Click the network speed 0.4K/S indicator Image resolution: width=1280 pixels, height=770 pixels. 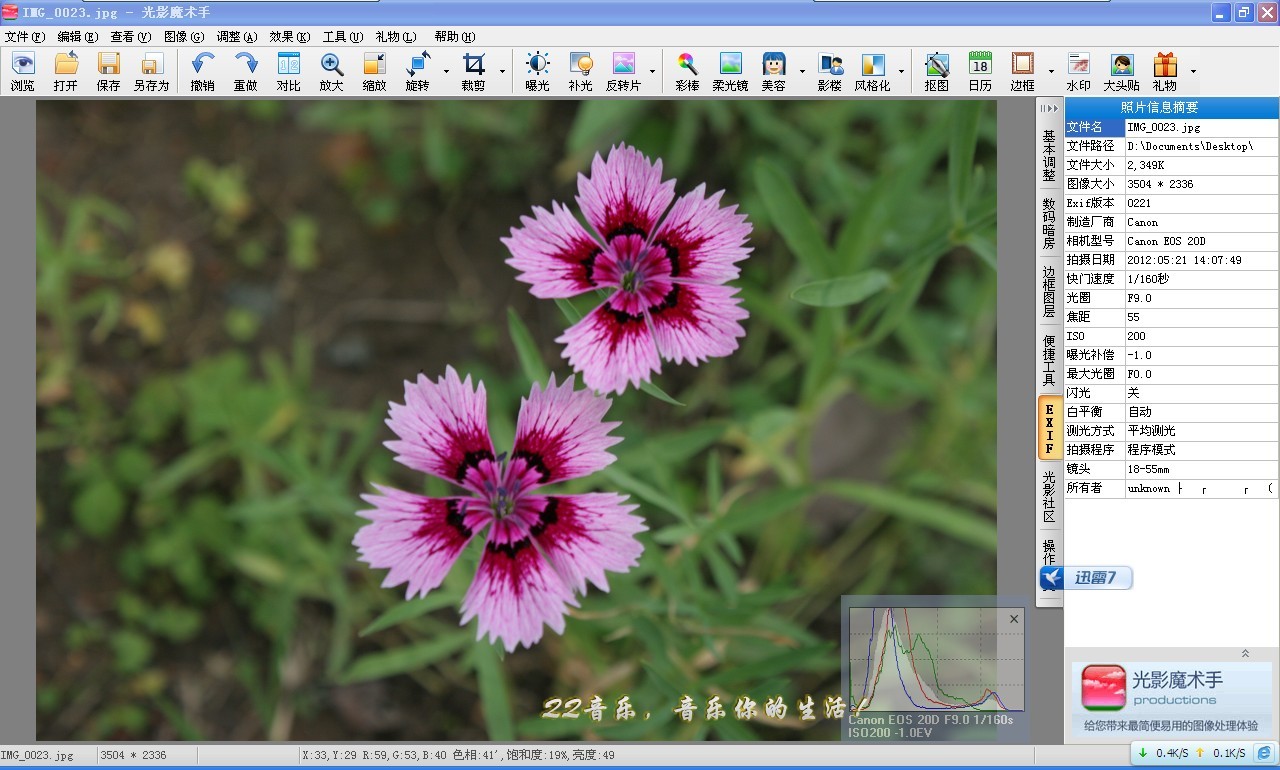(1163, 753)
